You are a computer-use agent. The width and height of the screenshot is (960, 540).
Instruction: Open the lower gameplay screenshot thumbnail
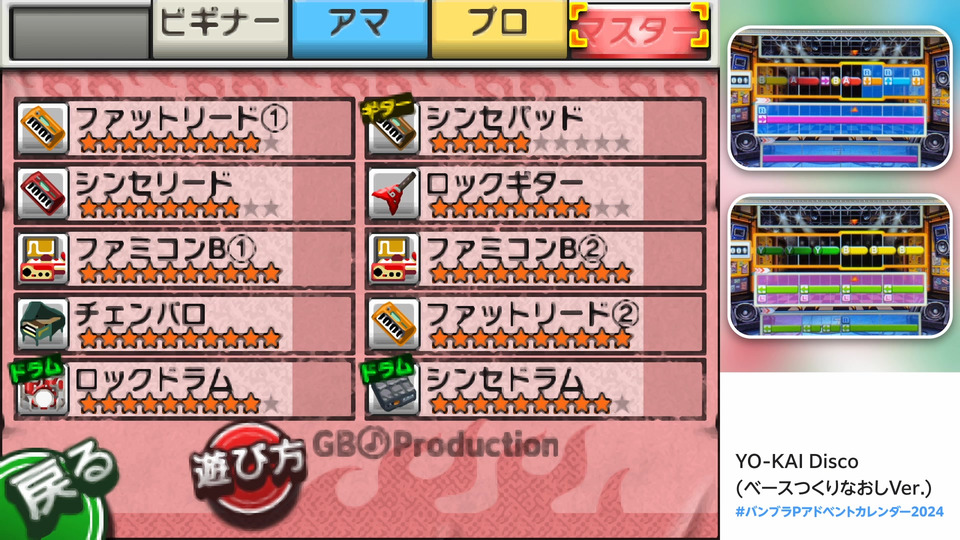coord(839,266)
